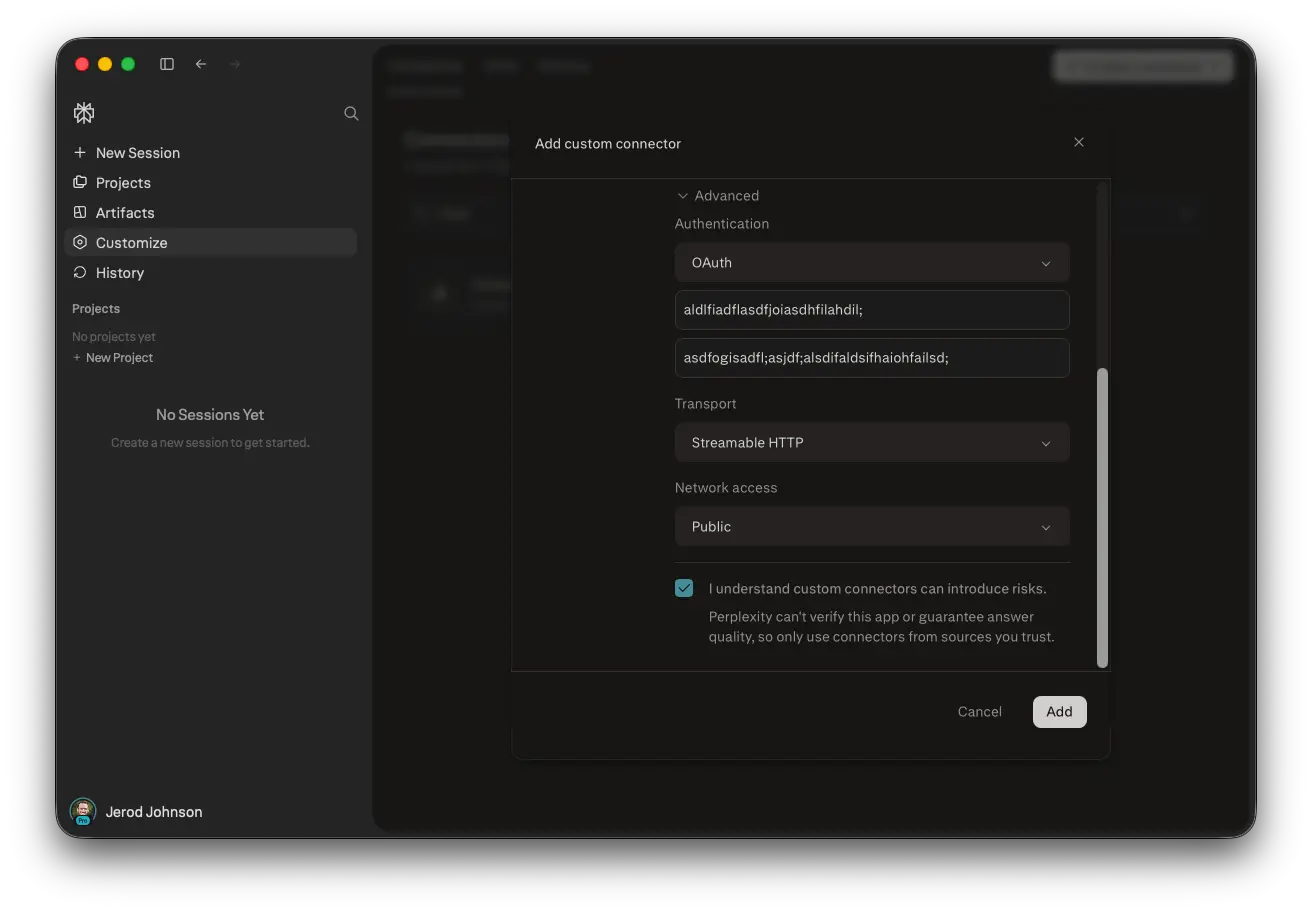The height and width of the screenshot is (912, 1312).
Task: Go forward with the right arrow
Action: (x=235, y=64)
